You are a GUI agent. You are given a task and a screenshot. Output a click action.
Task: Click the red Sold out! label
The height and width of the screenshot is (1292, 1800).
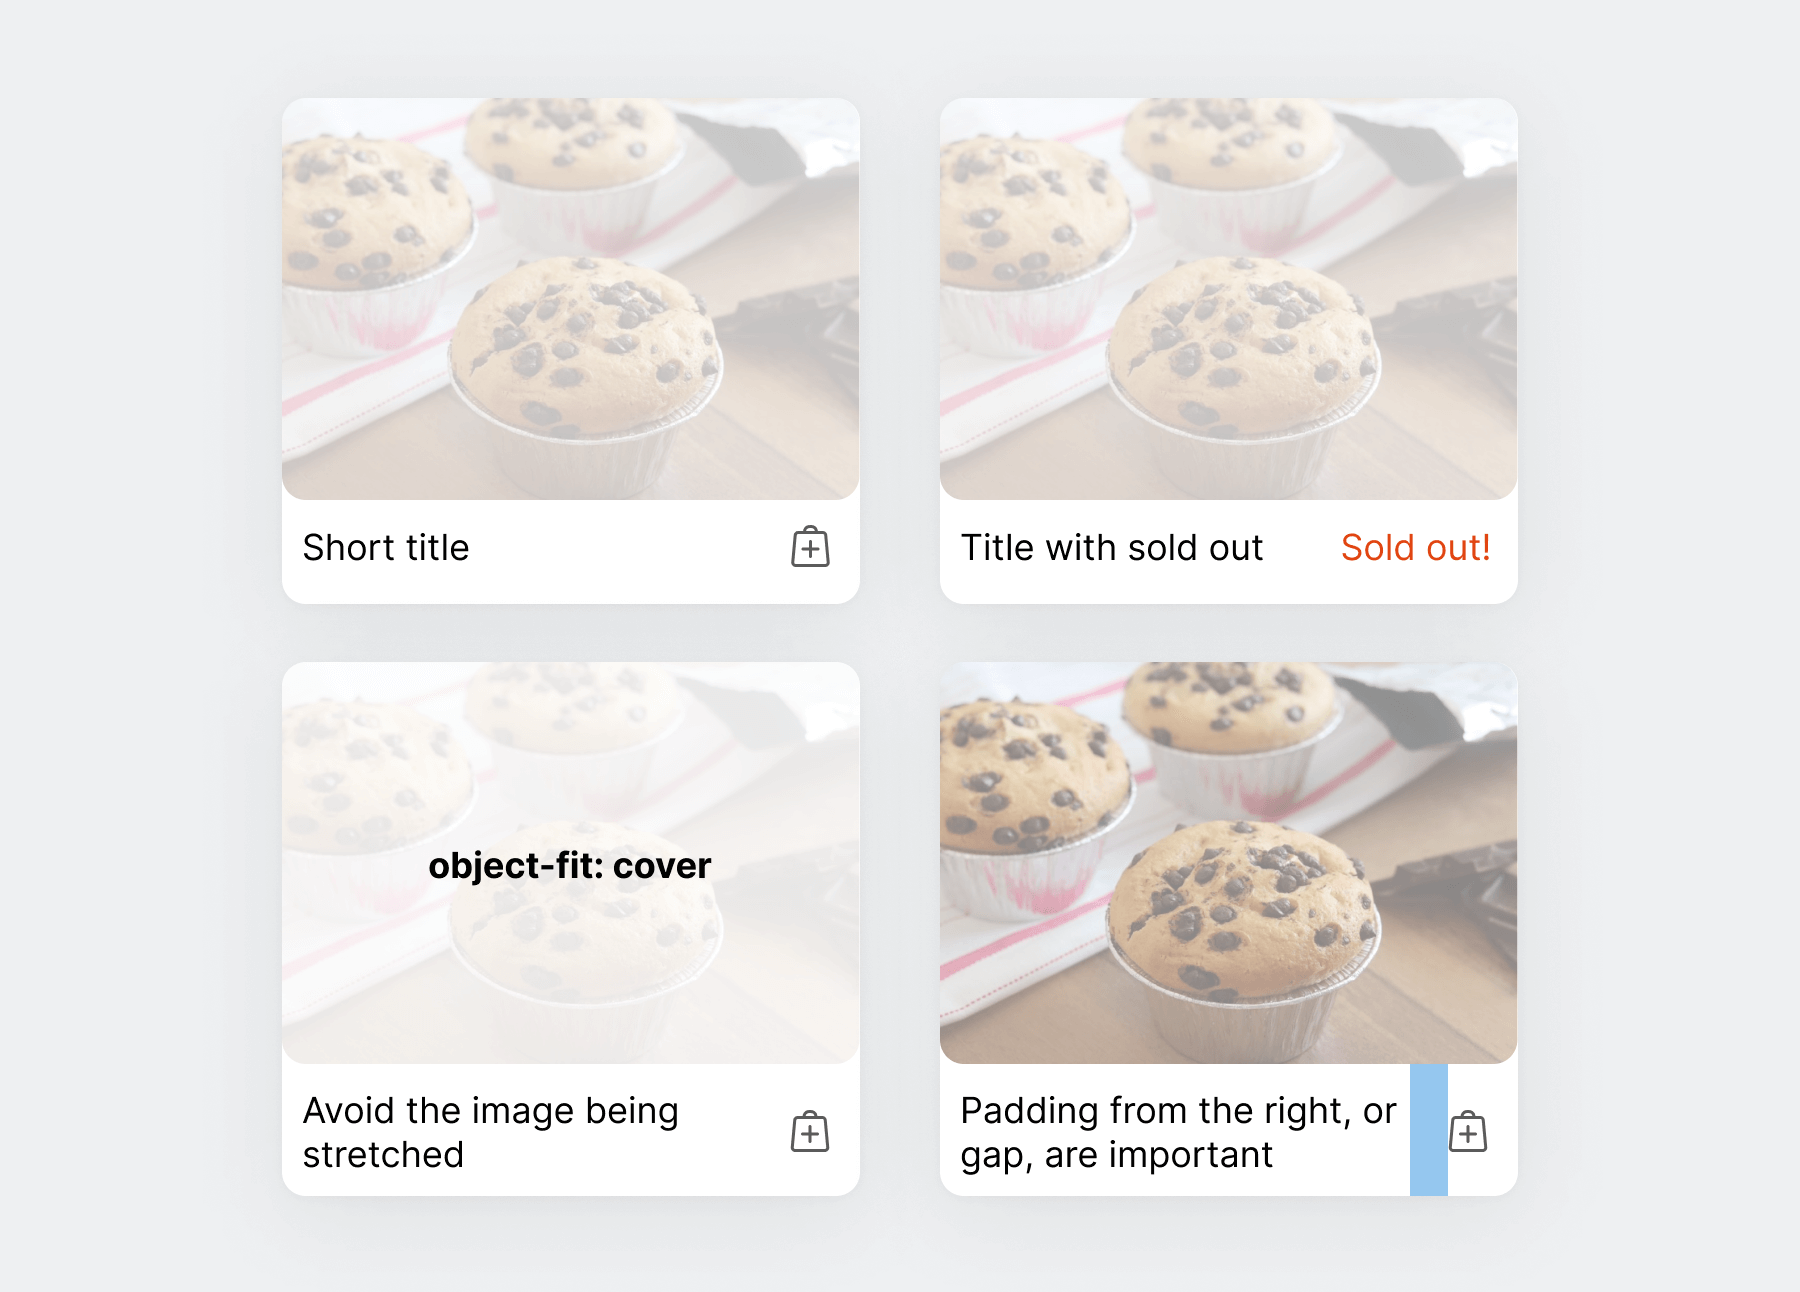(1415, 548)
